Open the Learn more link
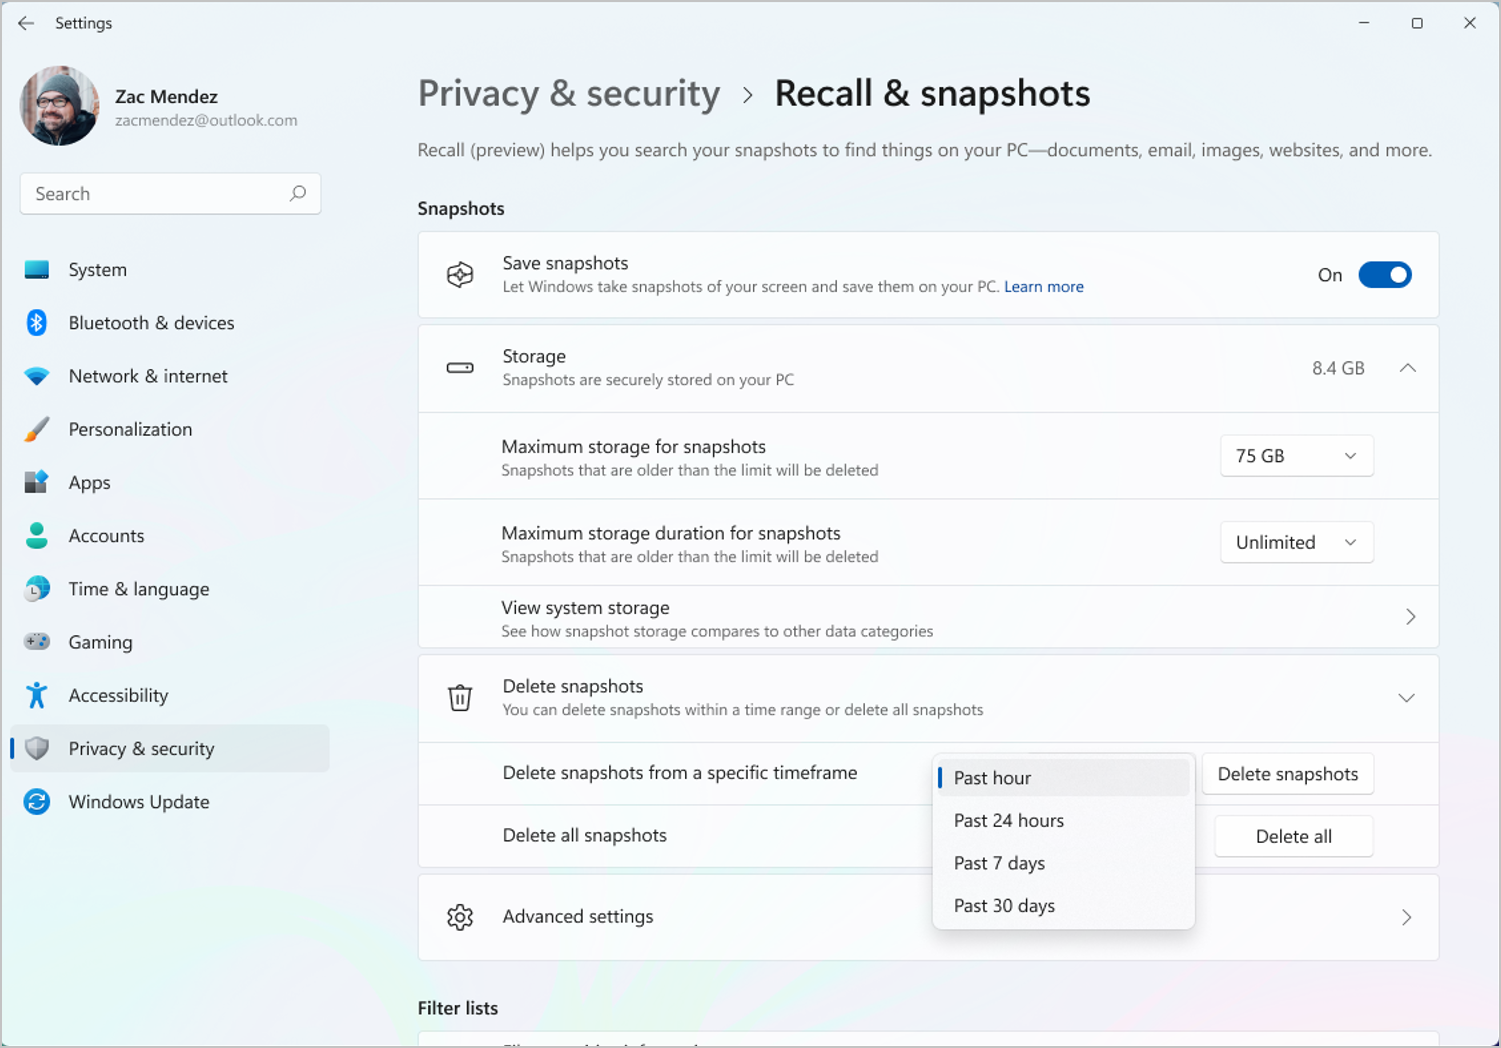 tap(1044, 287)
